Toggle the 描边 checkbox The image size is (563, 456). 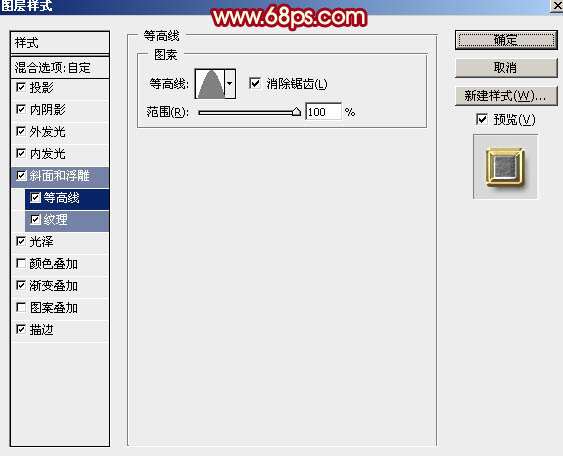21,329
